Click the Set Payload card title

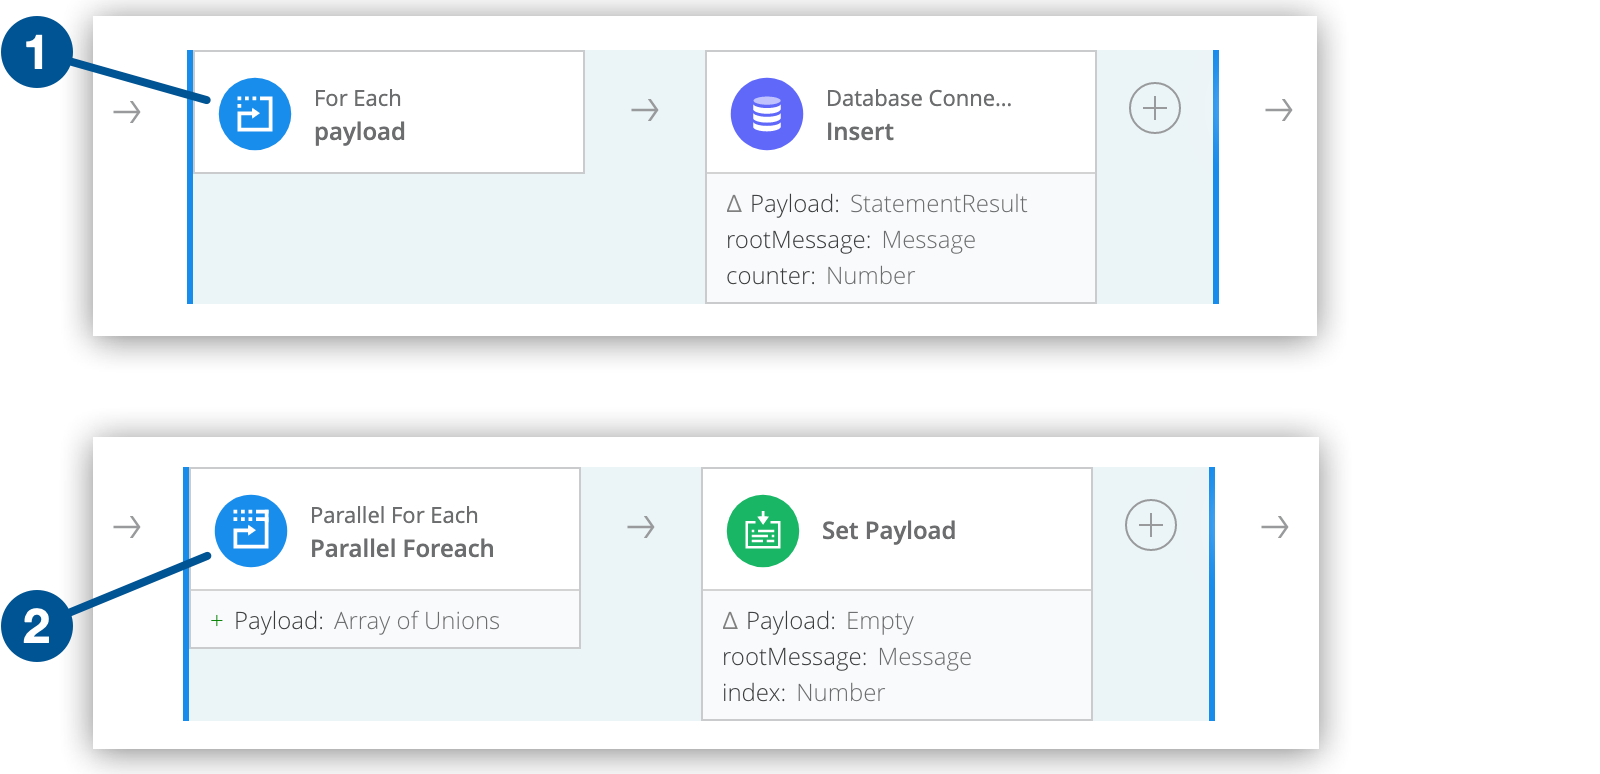tap(888, 531)
